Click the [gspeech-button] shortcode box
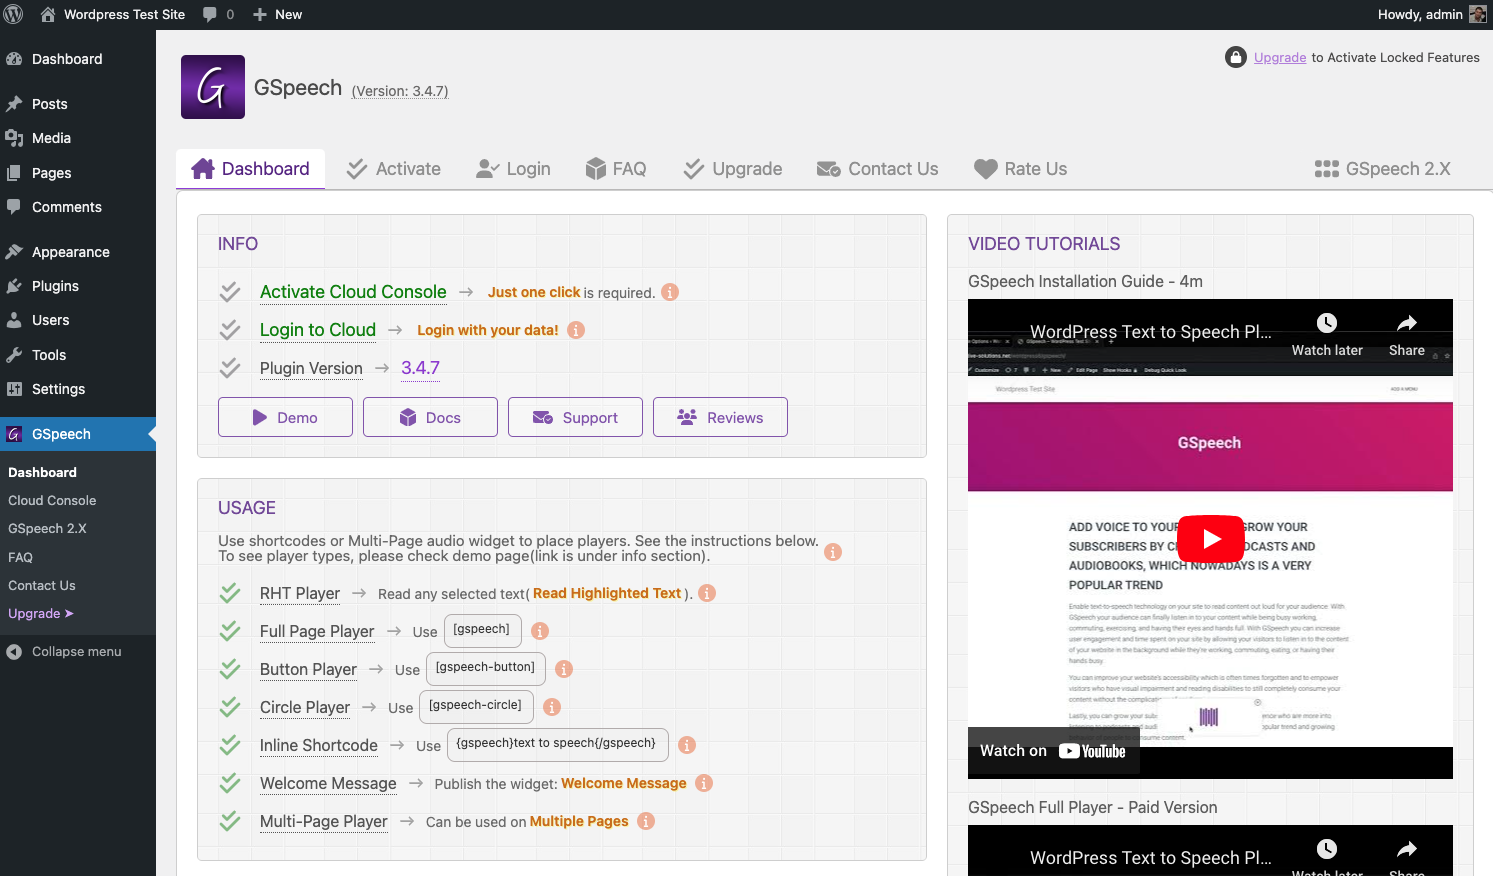 click(485, 667)
